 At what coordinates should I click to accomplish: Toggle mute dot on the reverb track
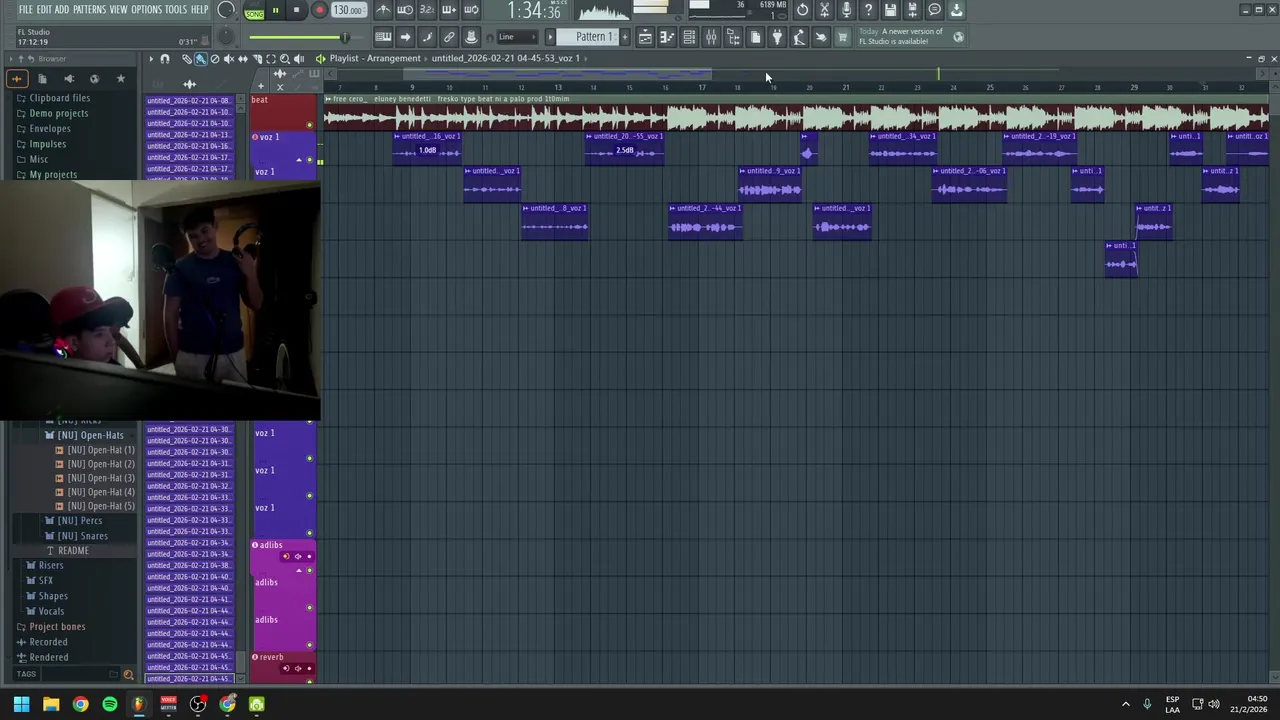tap(309, 680)
